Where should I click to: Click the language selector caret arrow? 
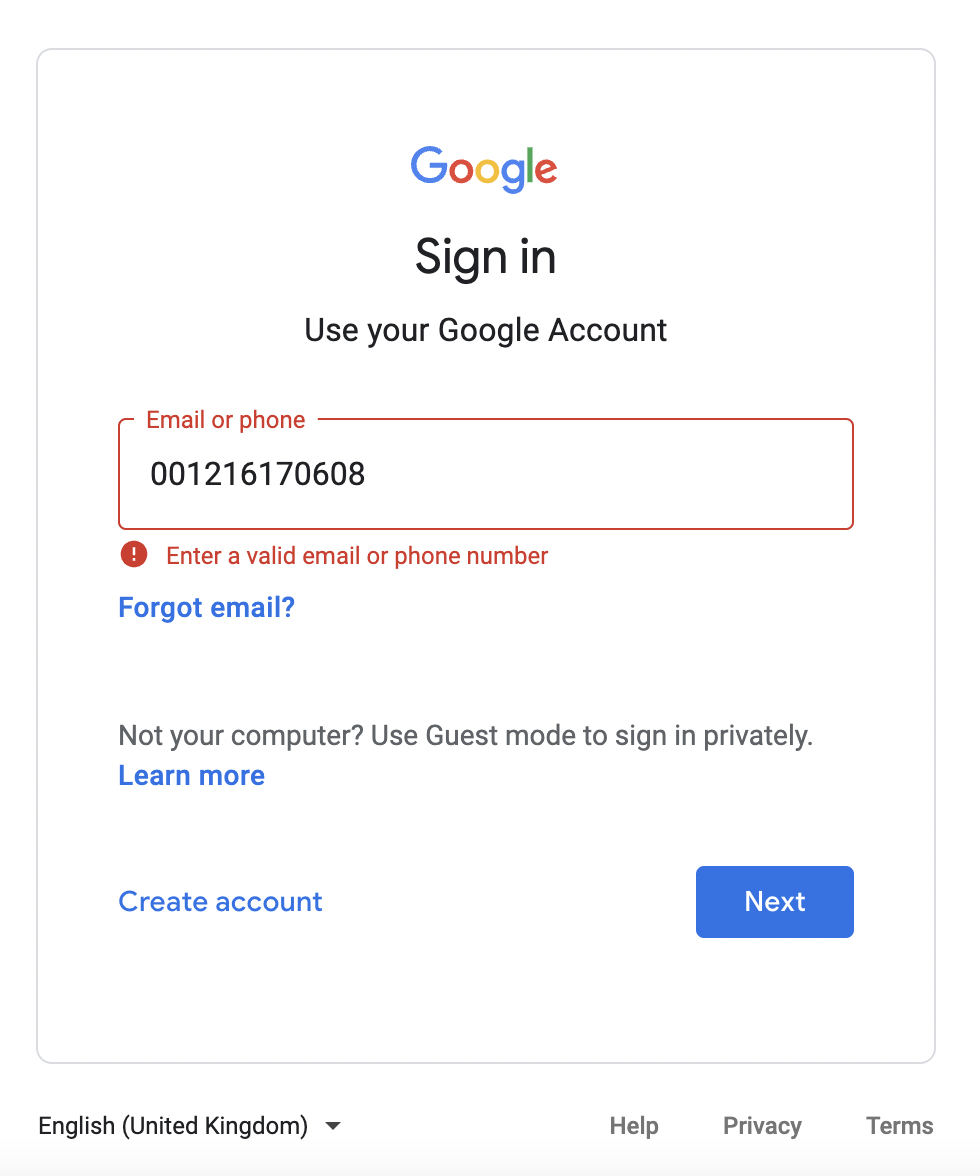tap(333, 1125)
